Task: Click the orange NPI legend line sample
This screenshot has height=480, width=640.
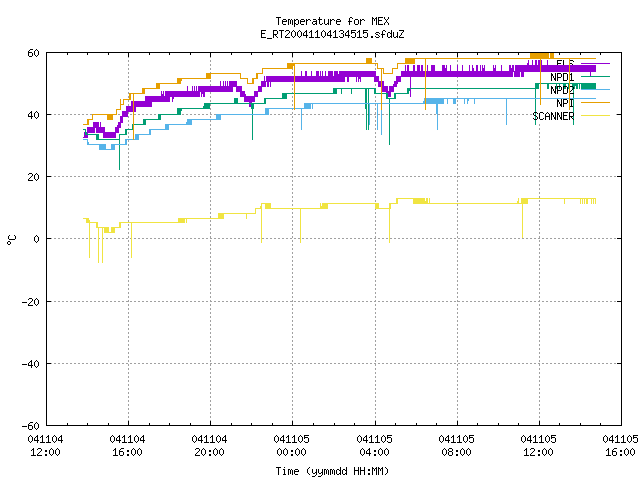Action: pyautogui.click(x=595, y=102)
